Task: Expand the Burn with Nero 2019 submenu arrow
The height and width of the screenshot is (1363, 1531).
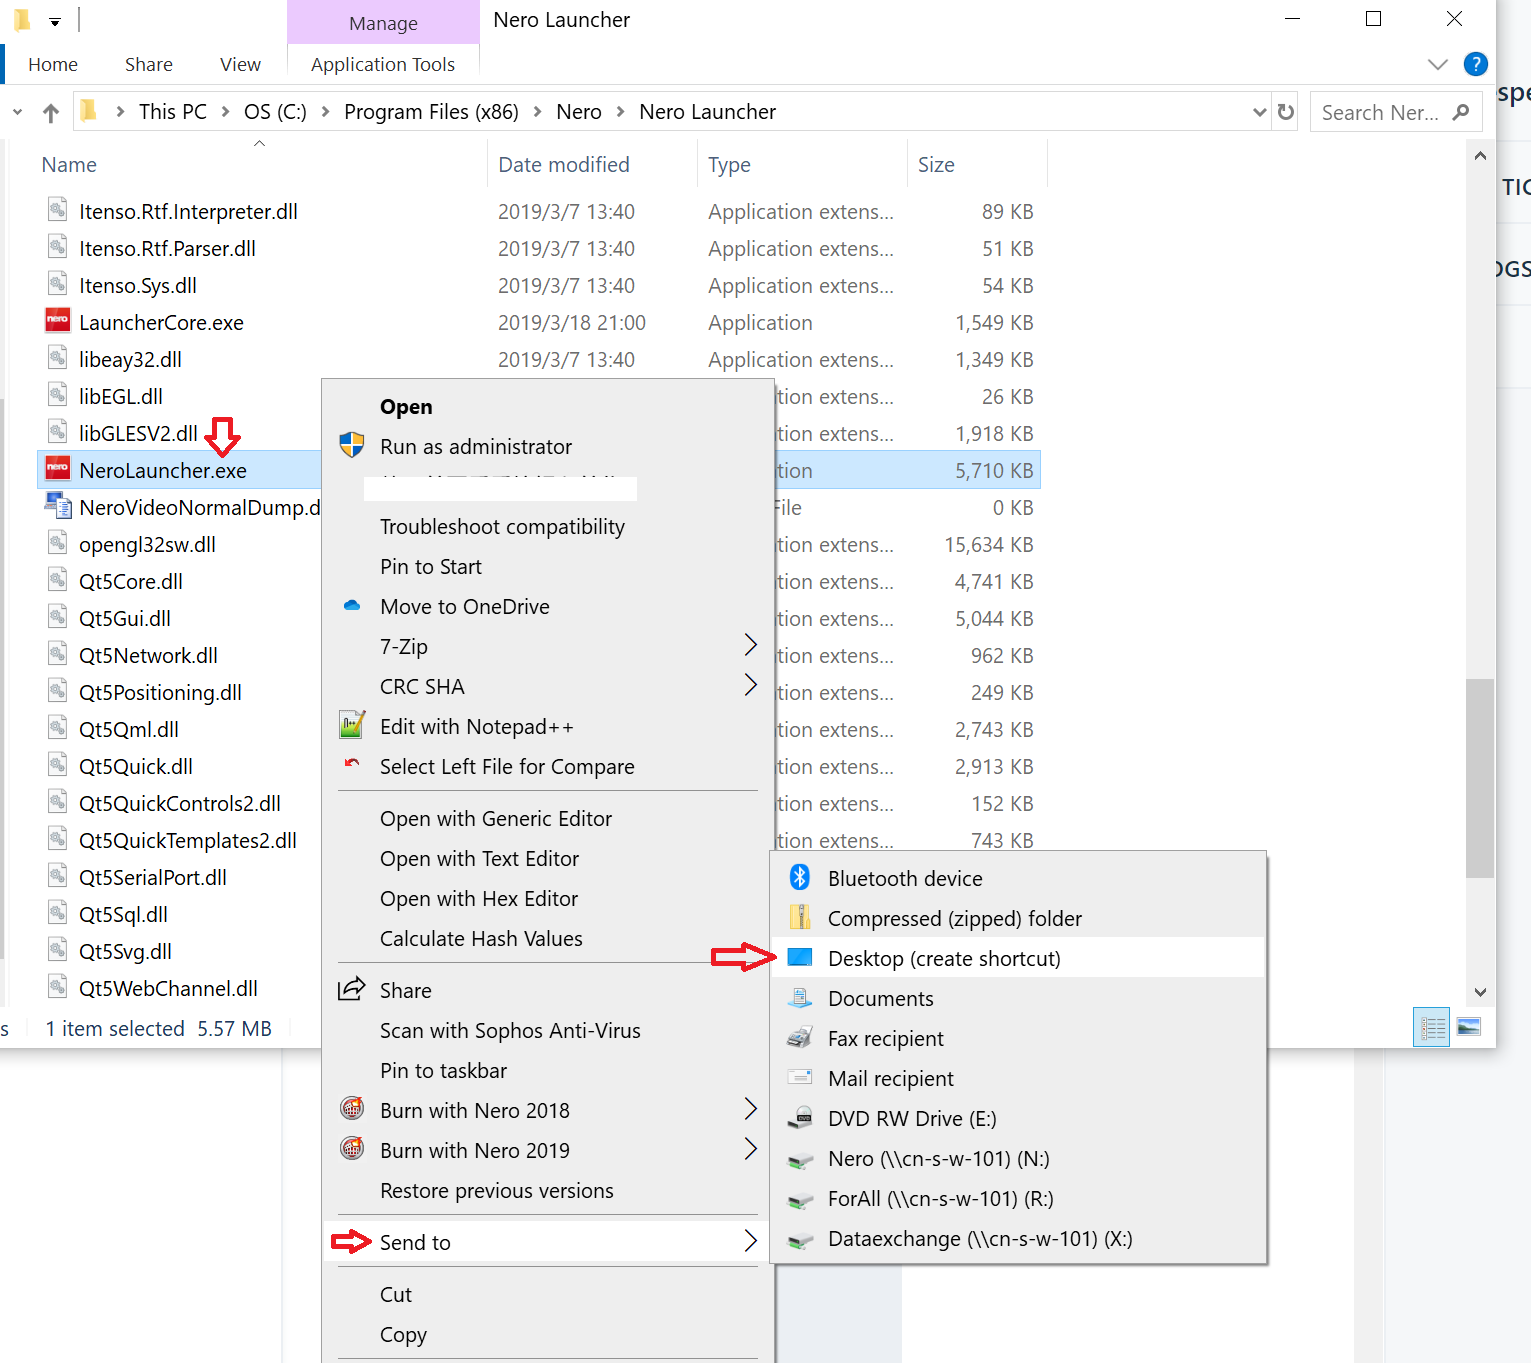Action: tap(751, 1149)
